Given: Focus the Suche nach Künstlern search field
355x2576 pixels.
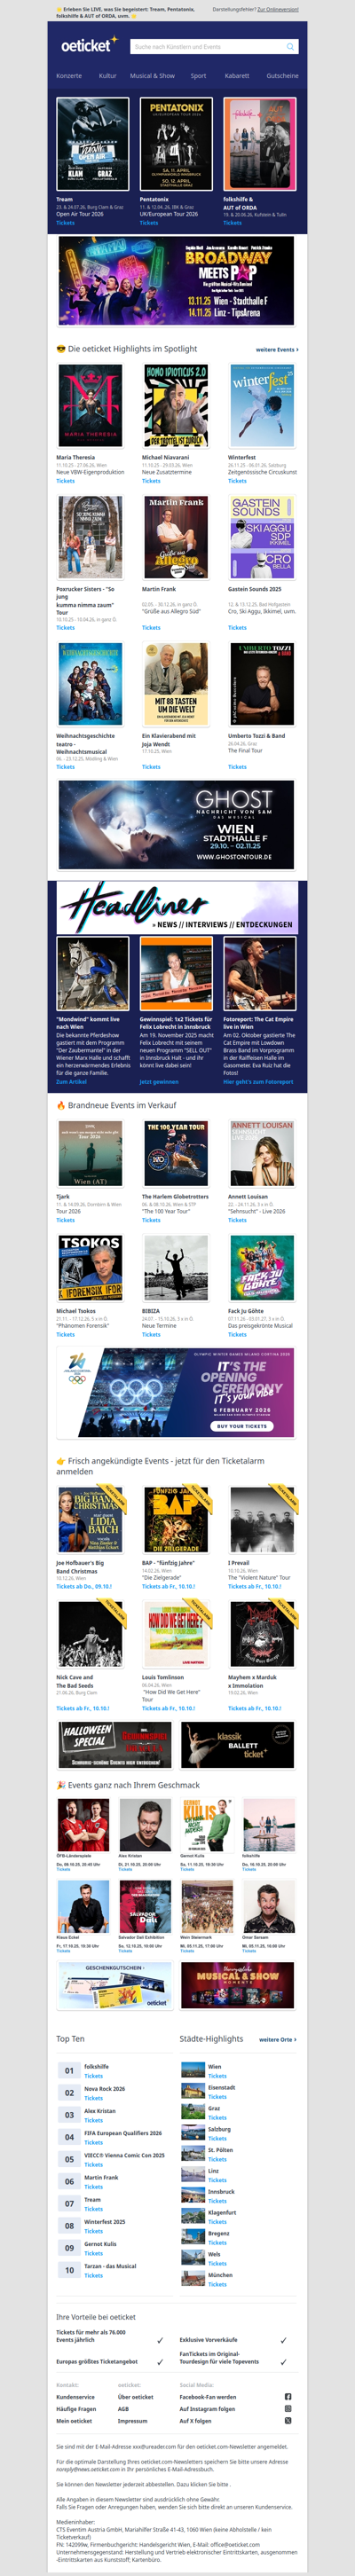Looking at the screenshot, I should (214, 46).
